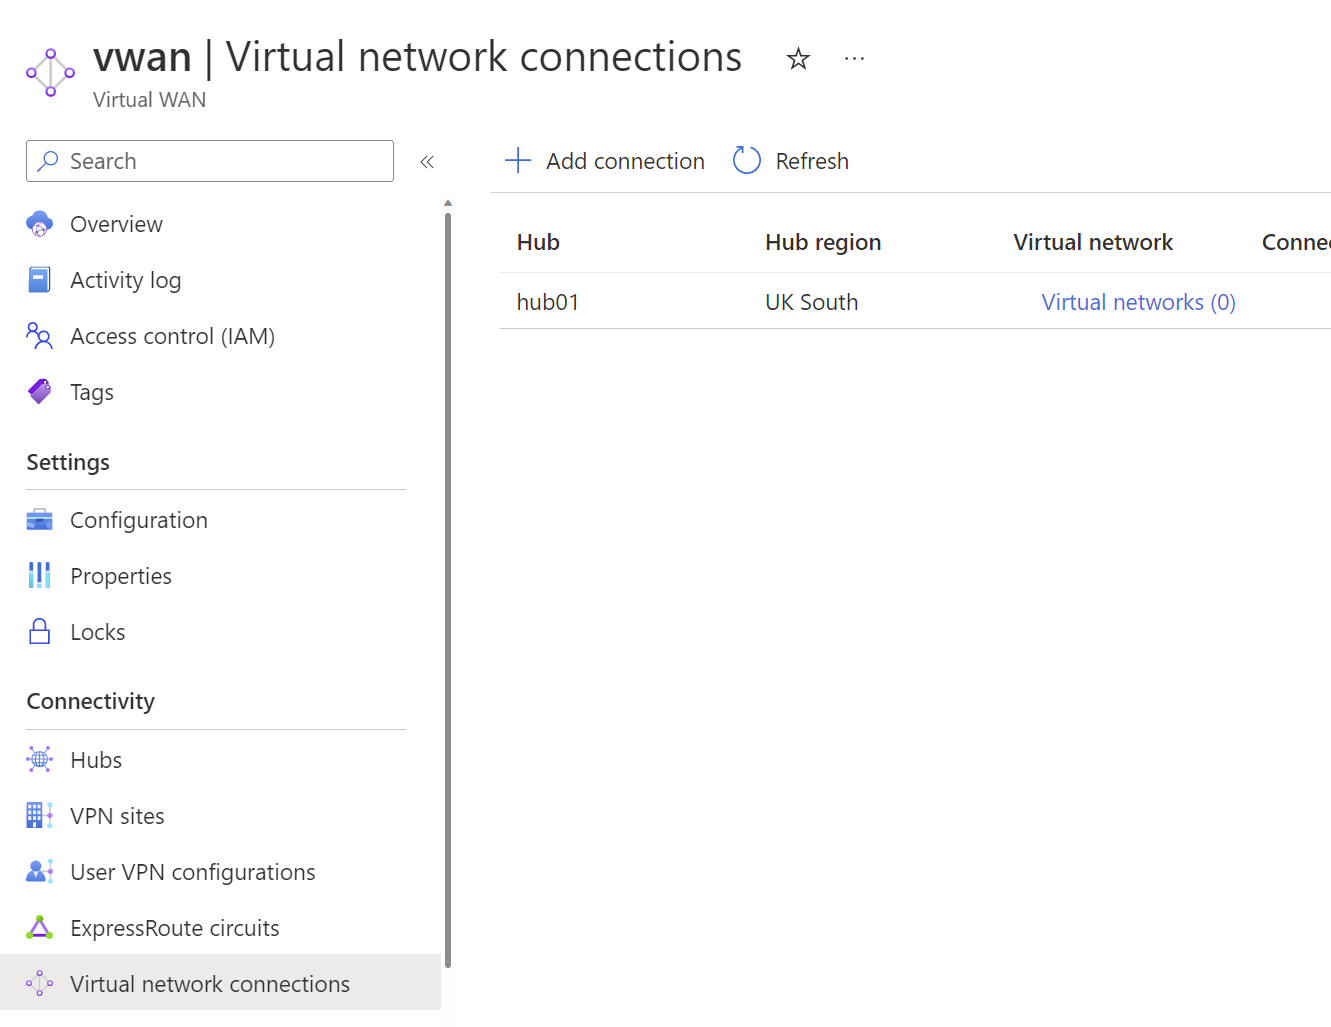Open the Configuration settings icon
The width and height of the screenshot is (1331, 1027).
click(39, 519)
